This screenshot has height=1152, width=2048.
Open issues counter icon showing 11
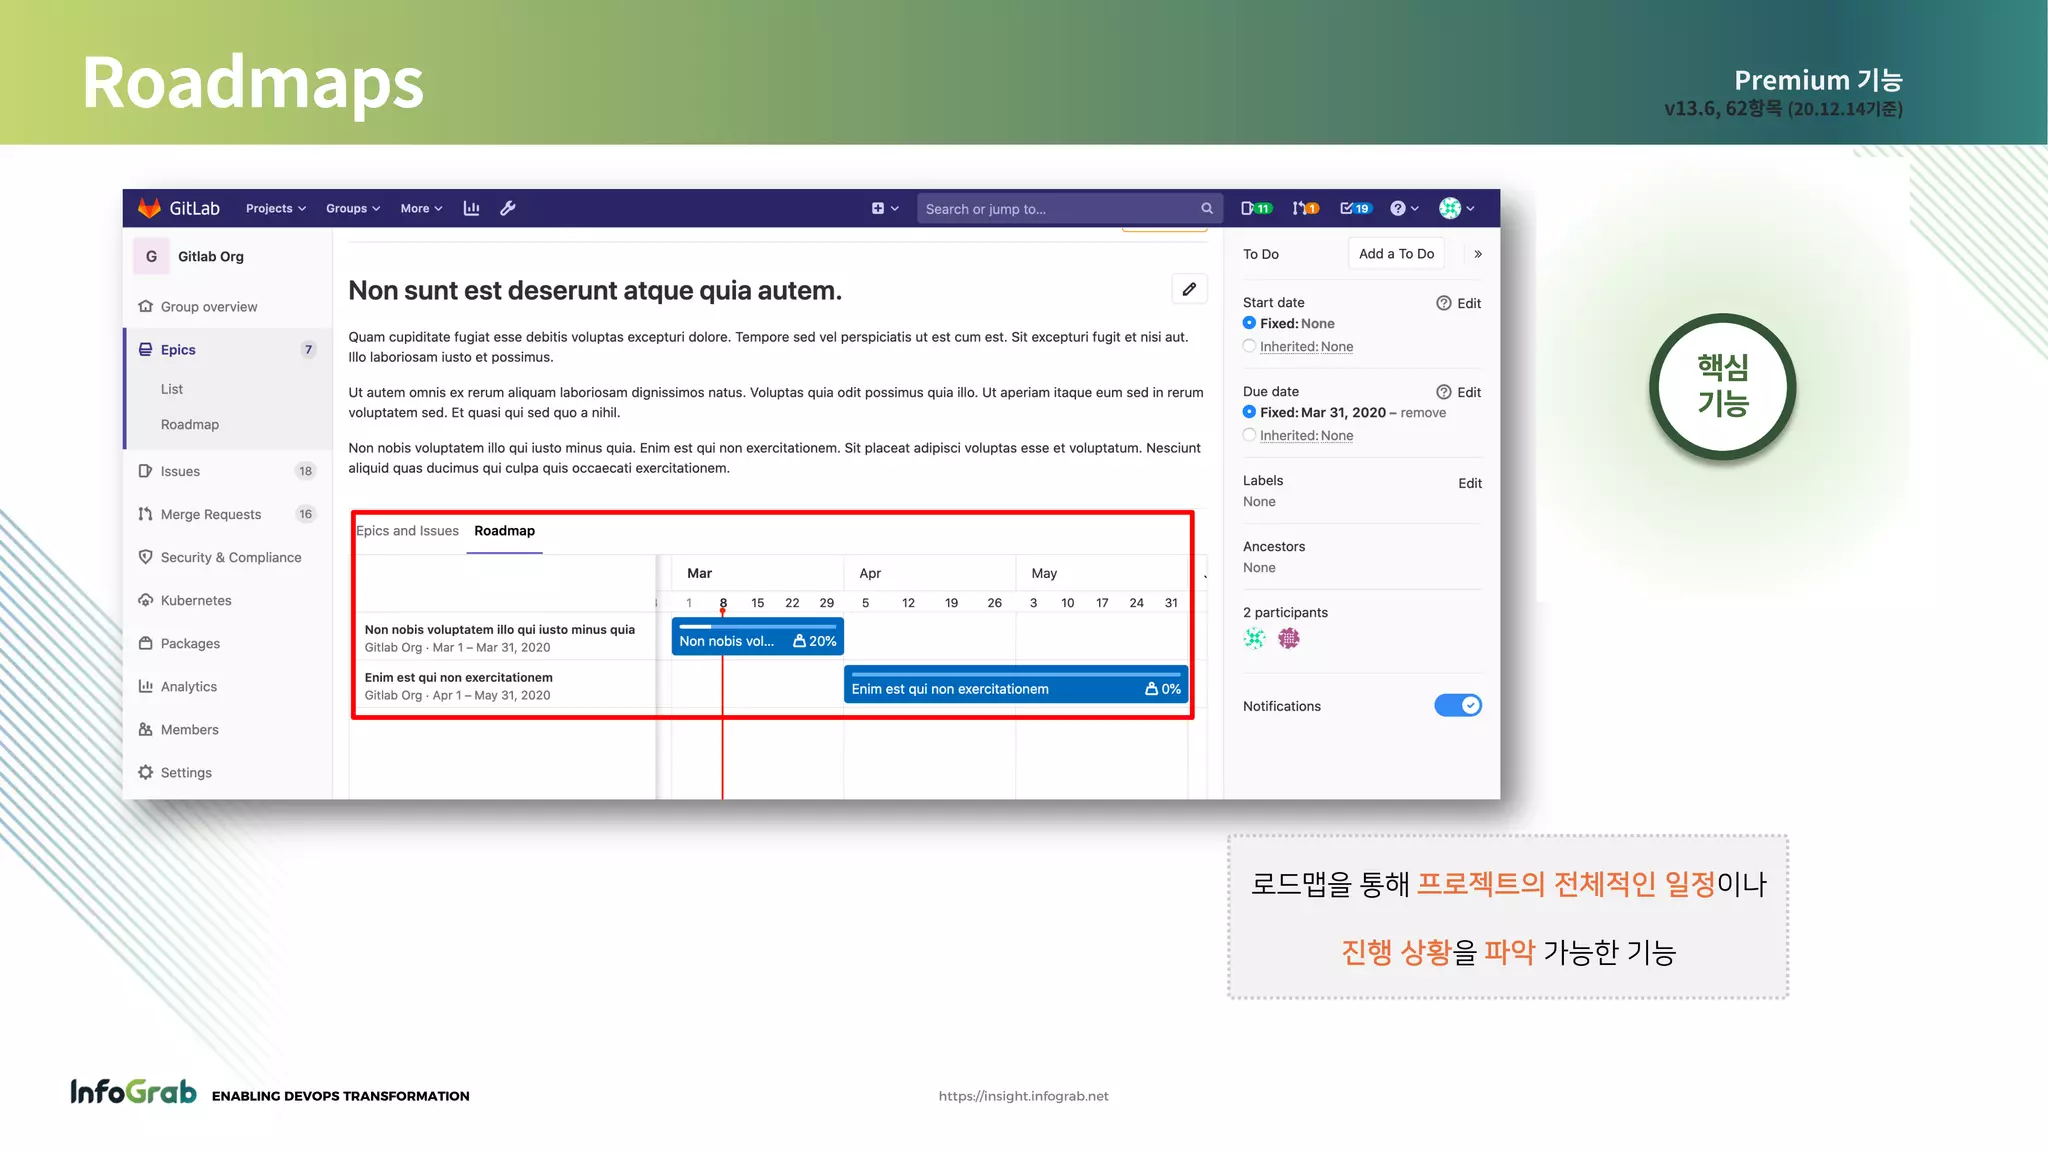1256,208
